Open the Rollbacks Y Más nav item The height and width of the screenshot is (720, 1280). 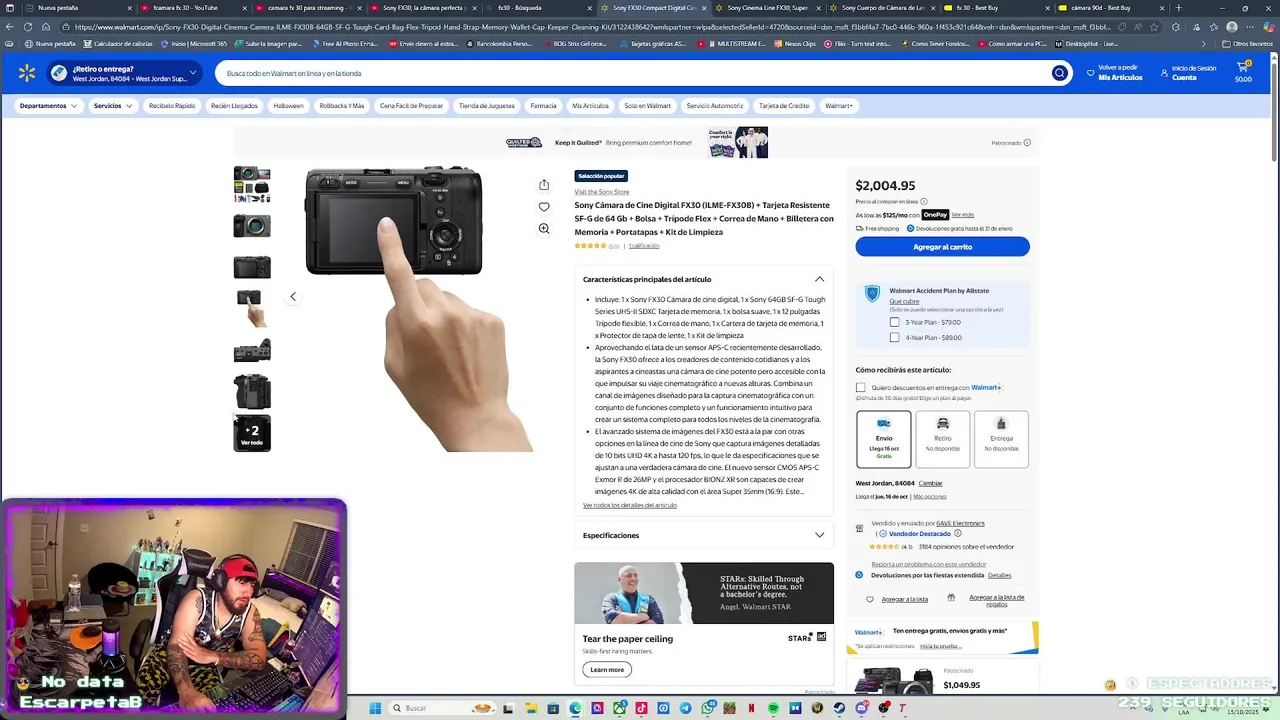click(341, 105)
